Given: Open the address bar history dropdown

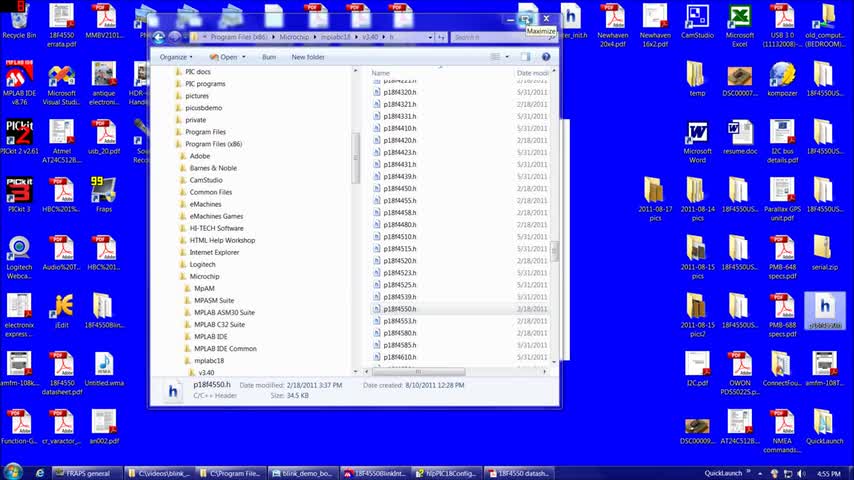Looking at the screenshot, I should coord(430,37).
